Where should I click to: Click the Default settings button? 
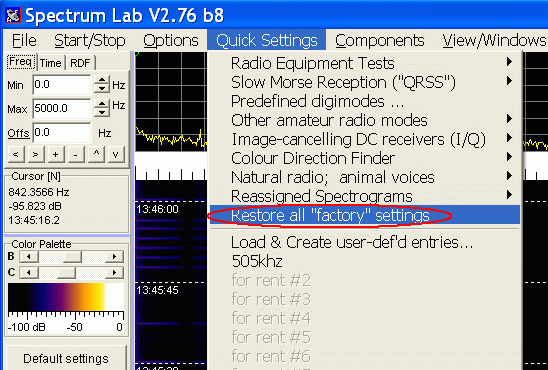tap(66, 358)
